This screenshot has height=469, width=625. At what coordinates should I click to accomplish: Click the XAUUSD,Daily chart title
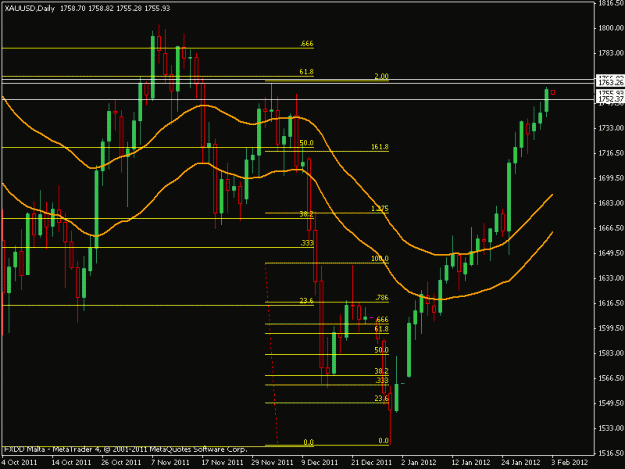pos(29,8)
